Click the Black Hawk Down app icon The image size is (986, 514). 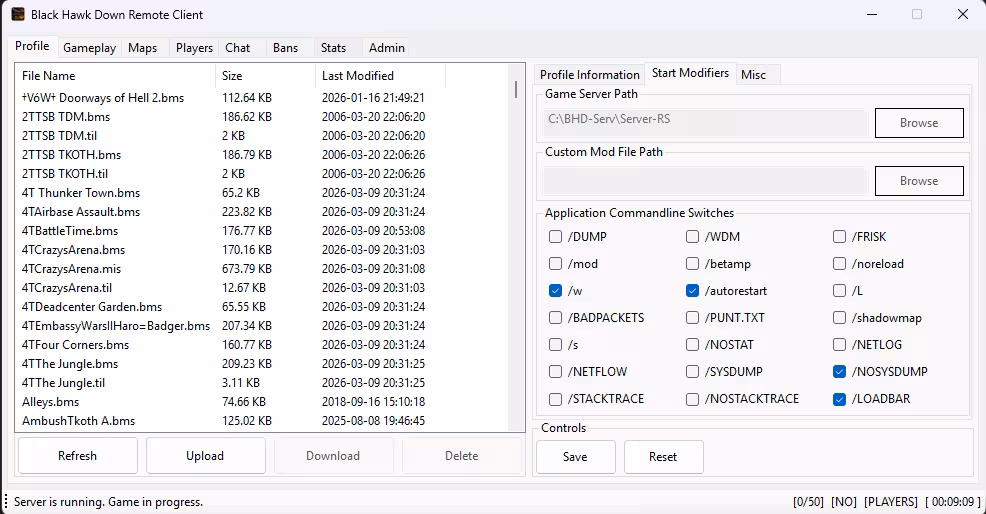(x=18, y=14)
